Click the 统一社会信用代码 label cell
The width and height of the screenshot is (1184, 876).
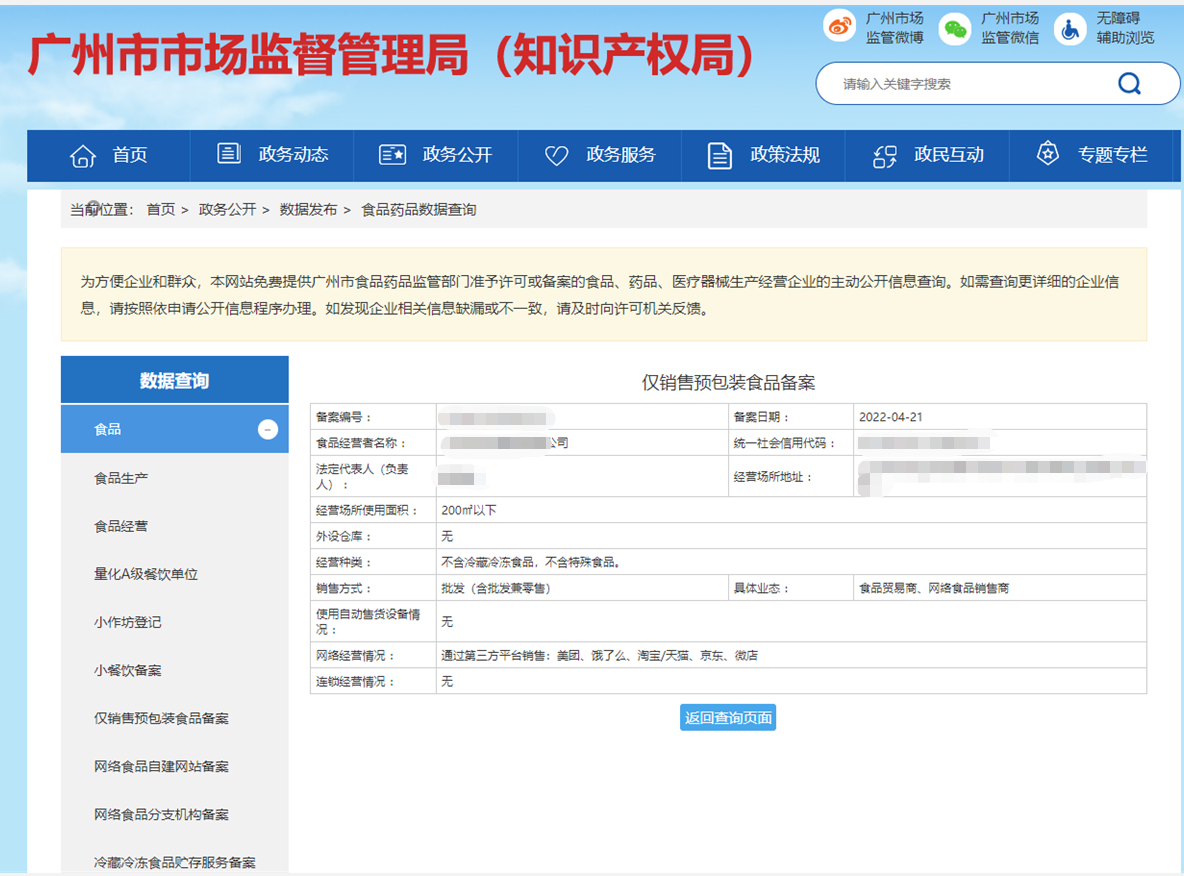point(791,443)
